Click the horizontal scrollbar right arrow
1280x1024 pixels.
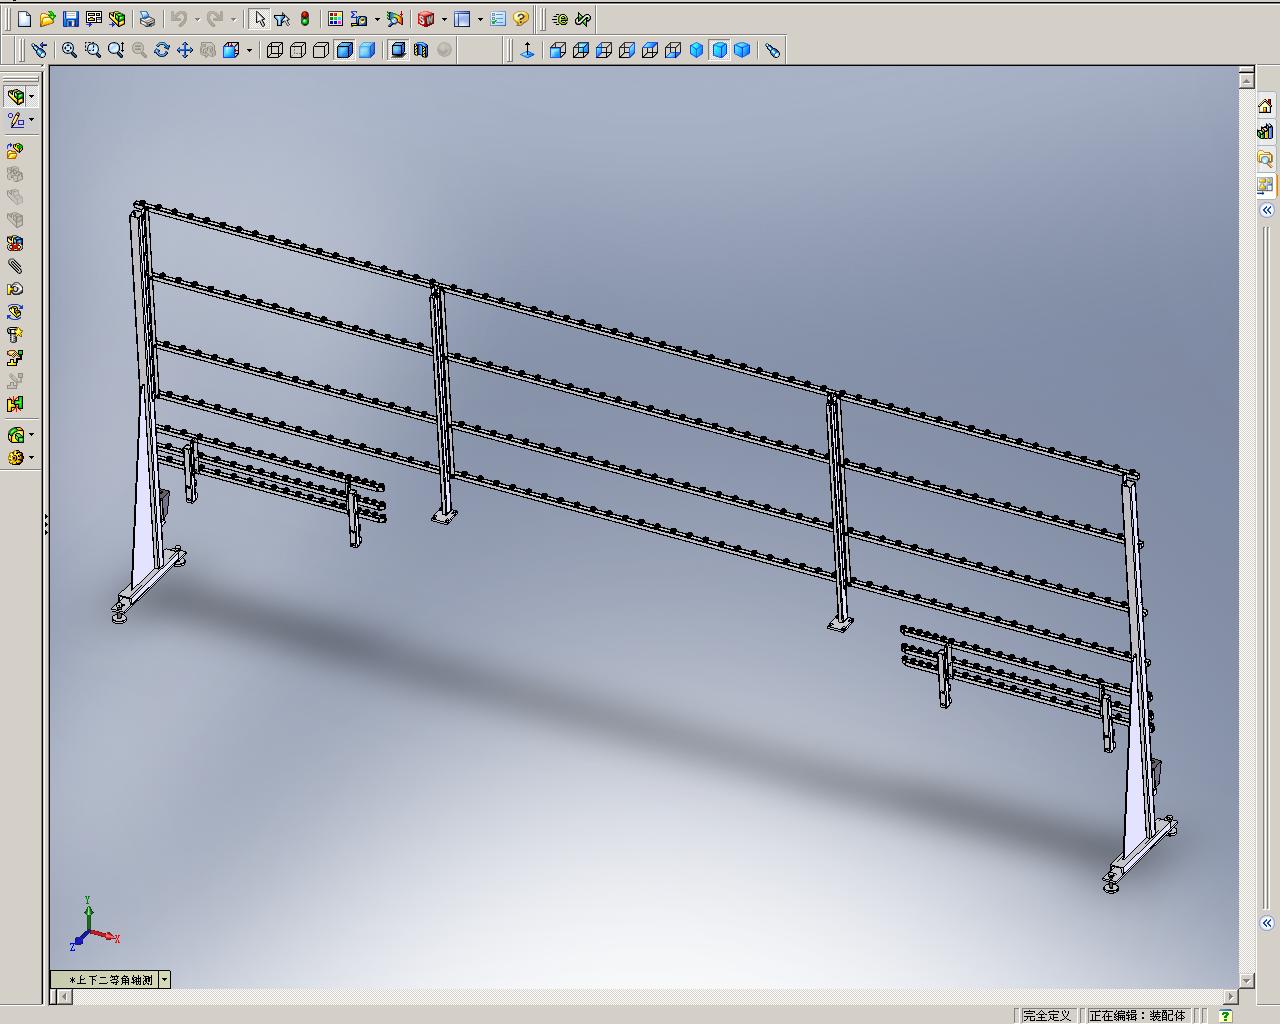pos(1230,996)
